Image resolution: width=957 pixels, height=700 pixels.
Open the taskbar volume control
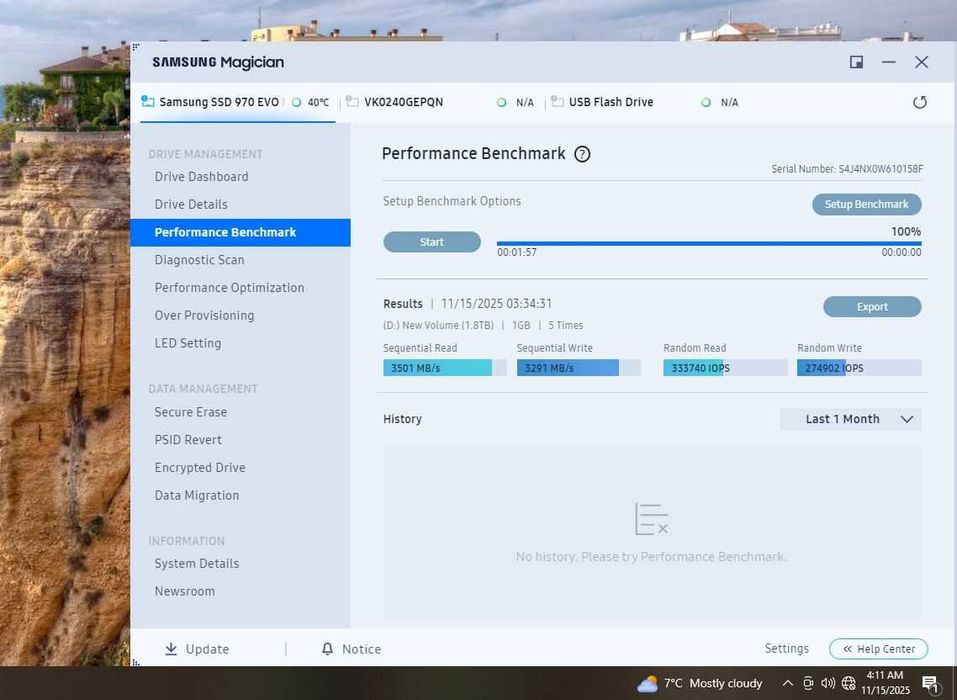[828, 683]
